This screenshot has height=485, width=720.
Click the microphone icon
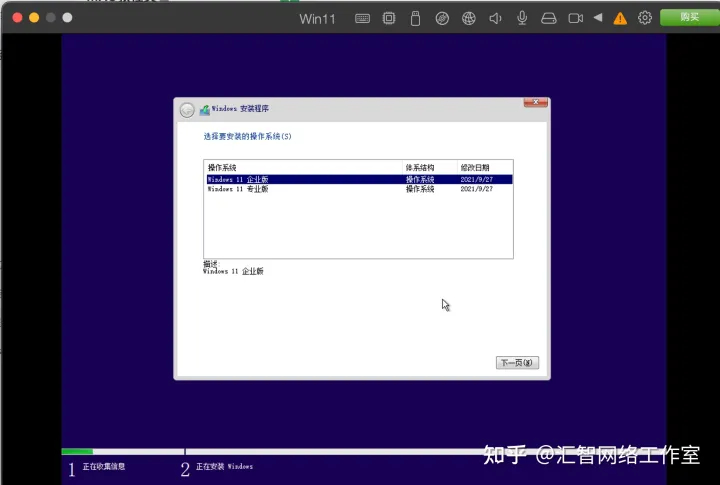522,18
